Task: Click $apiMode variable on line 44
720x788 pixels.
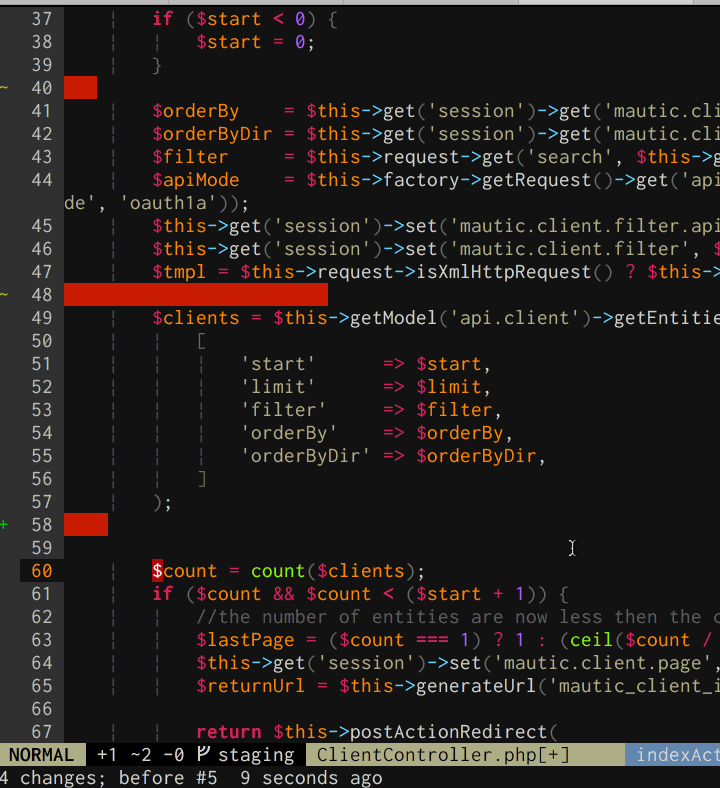Action: coord(195,180)
